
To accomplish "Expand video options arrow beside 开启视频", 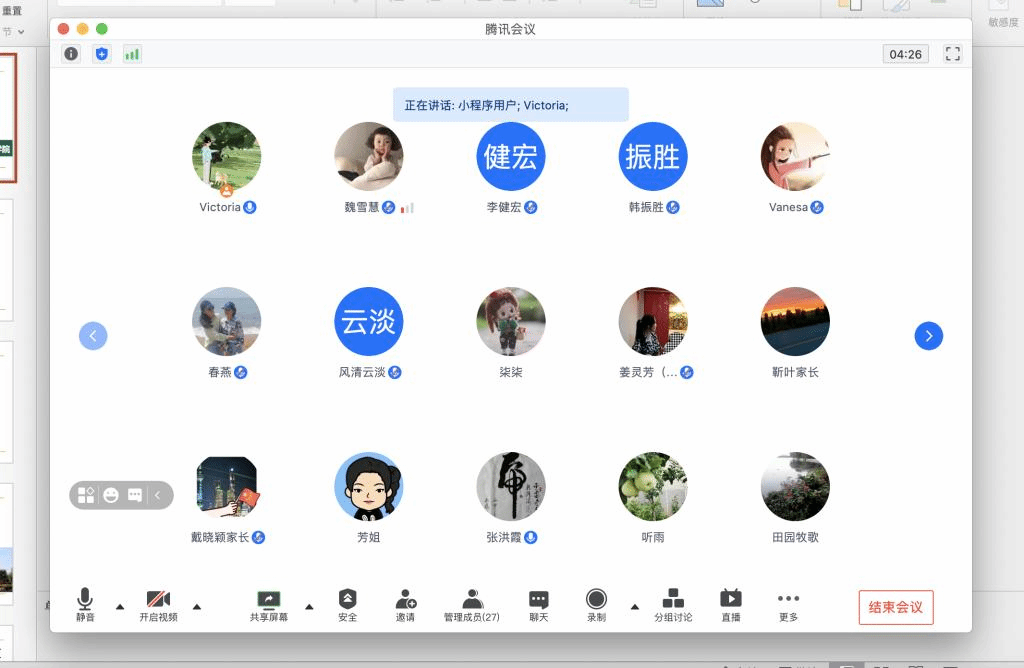I will coord(196,606).
